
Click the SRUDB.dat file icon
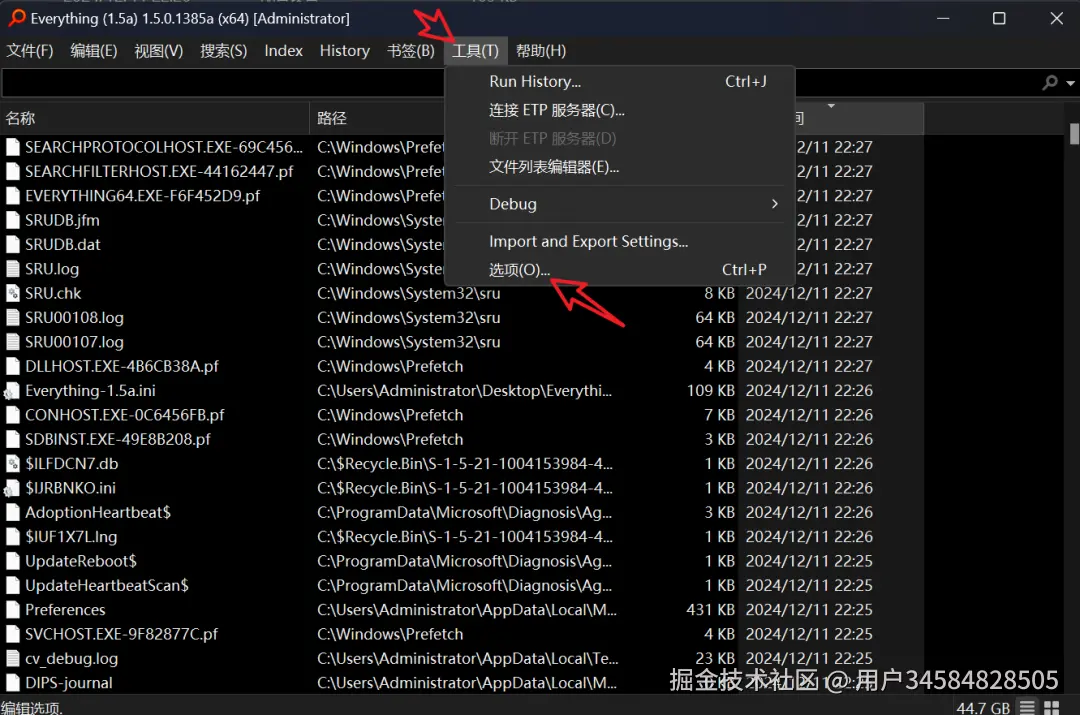(12, 245)
